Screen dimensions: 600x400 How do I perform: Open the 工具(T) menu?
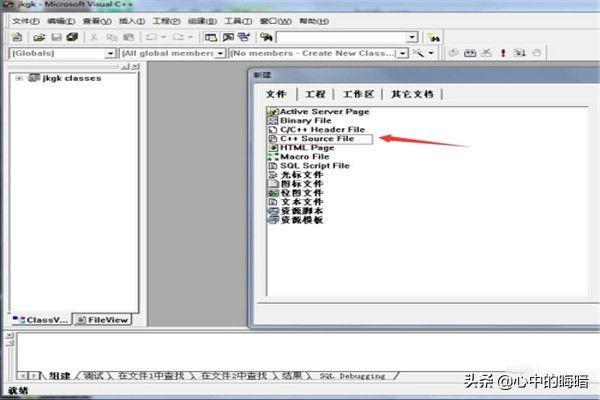238,21
